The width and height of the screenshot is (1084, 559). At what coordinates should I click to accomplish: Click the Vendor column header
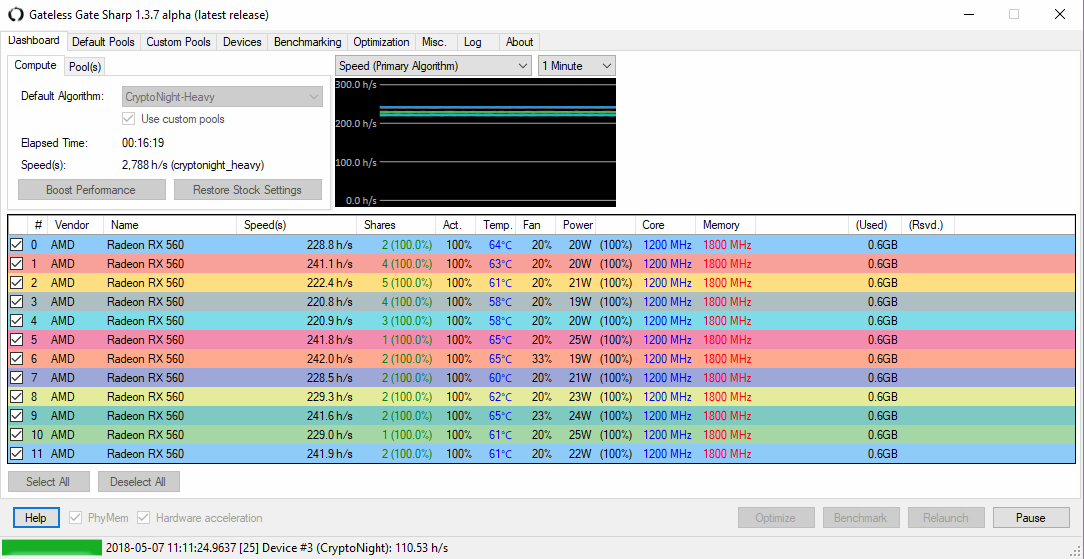(x=76, y=225)
